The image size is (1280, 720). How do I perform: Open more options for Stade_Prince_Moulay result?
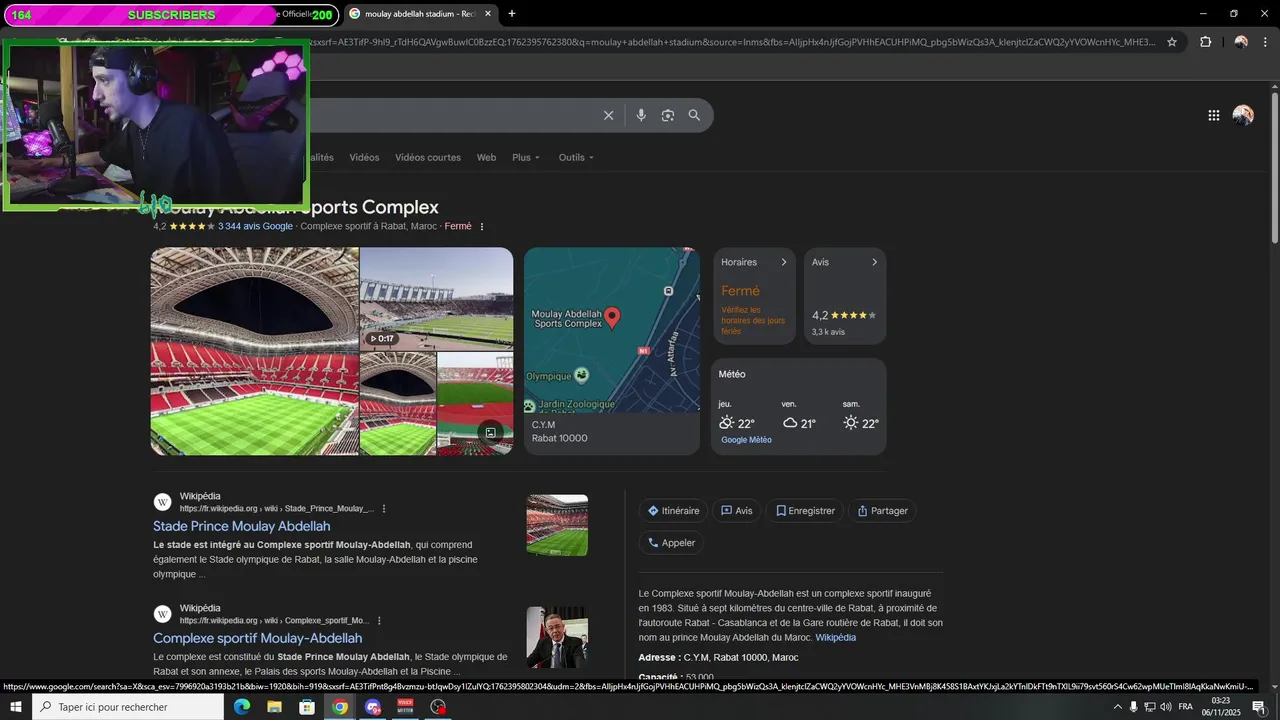coord(383,508)
